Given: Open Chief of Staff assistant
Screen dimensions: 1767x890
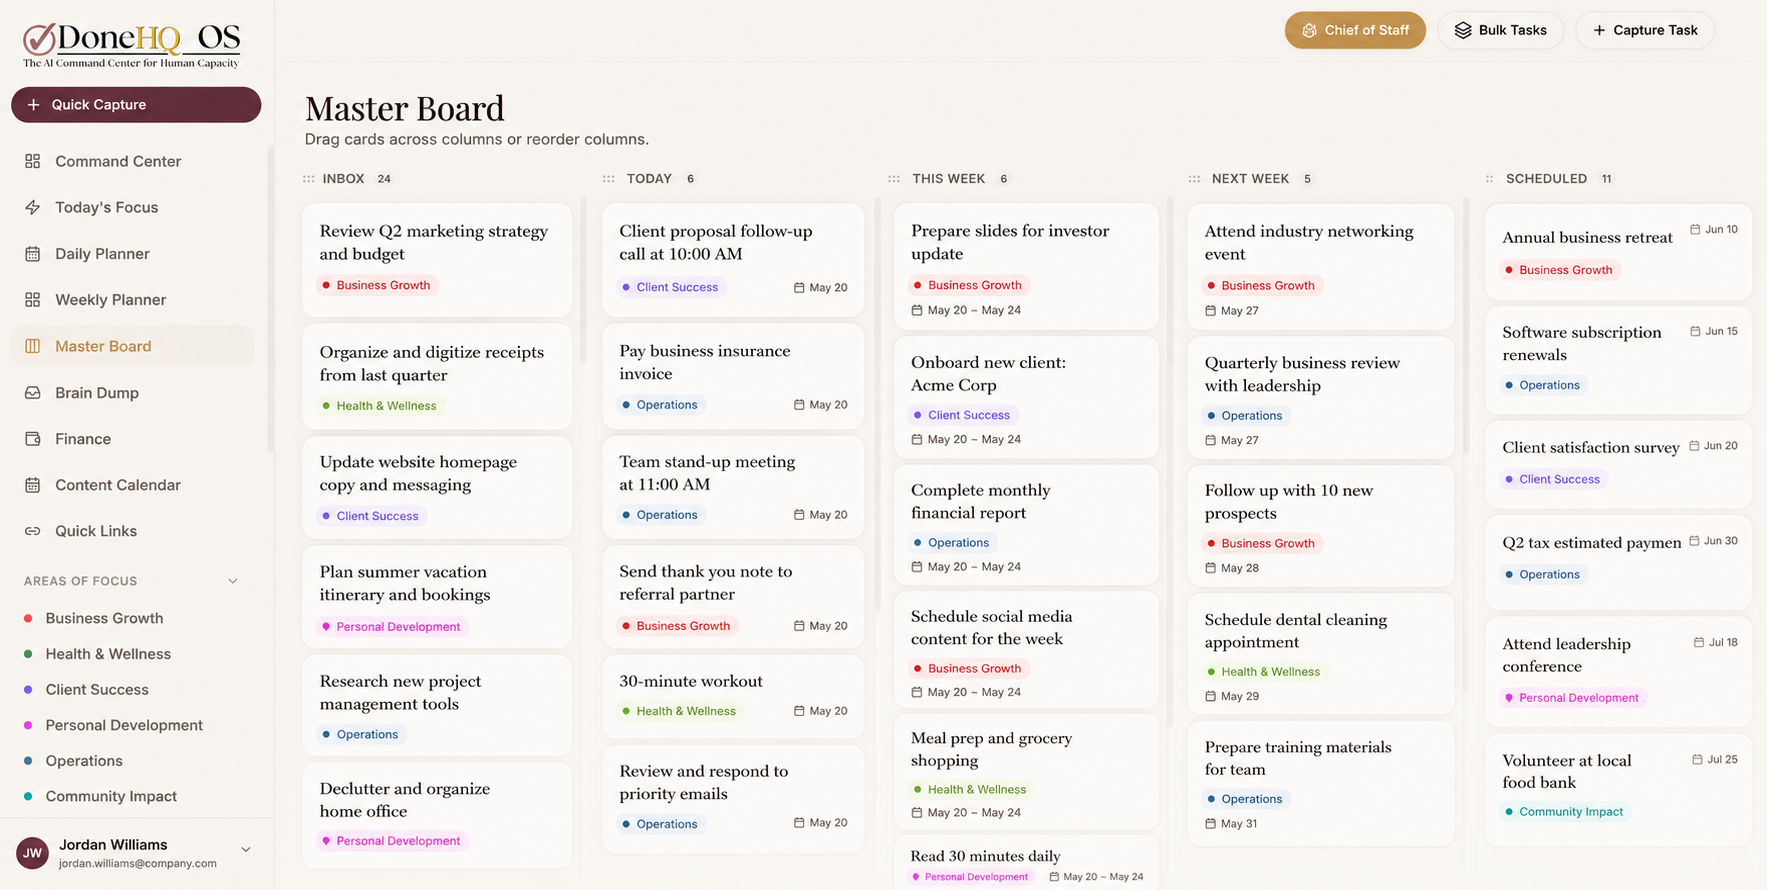Looking at the screenshot, I should pyautogui.click(x=1355, y=30).
